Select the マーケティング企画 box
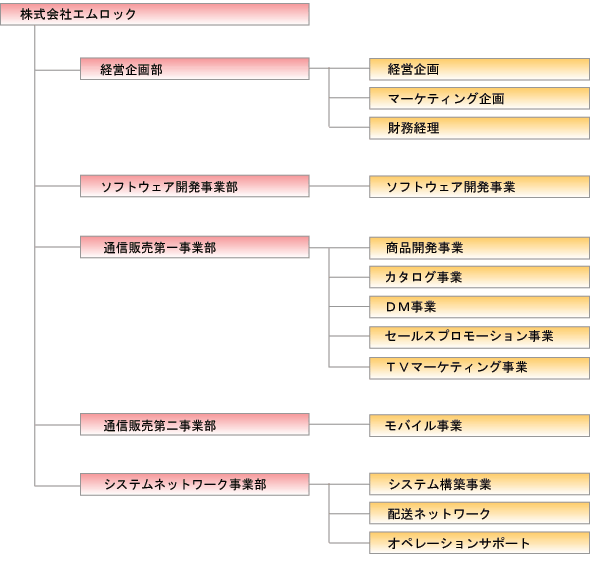The width and height of the screenshot is (590, 562). [479, 99]
